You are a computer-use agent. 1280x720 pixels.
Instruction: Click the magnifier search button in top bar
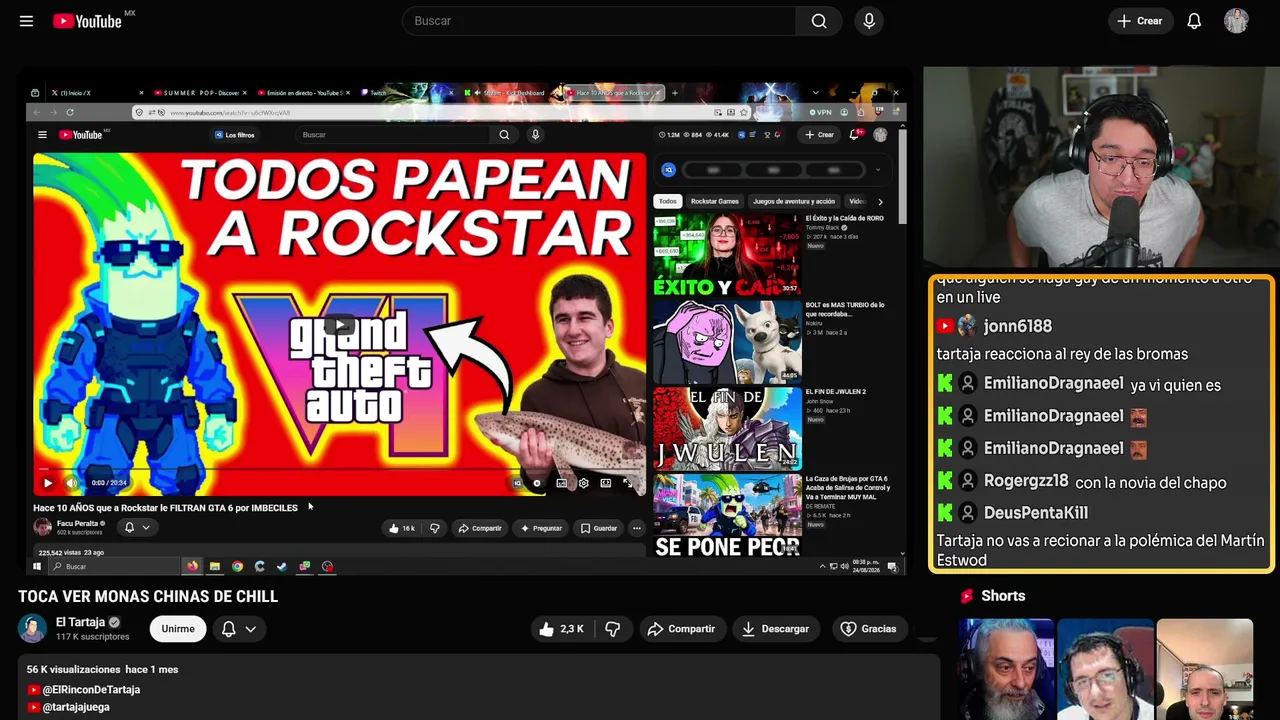[819, 21]
